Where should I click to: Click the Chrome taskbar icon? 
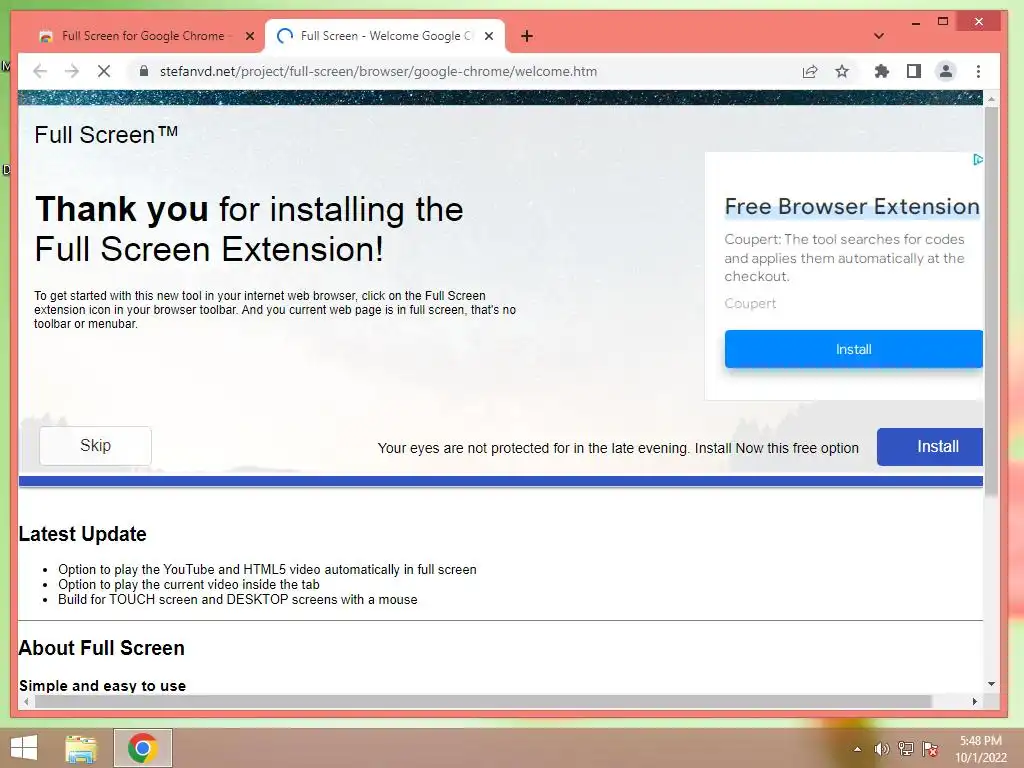click(x=142, y=748)
